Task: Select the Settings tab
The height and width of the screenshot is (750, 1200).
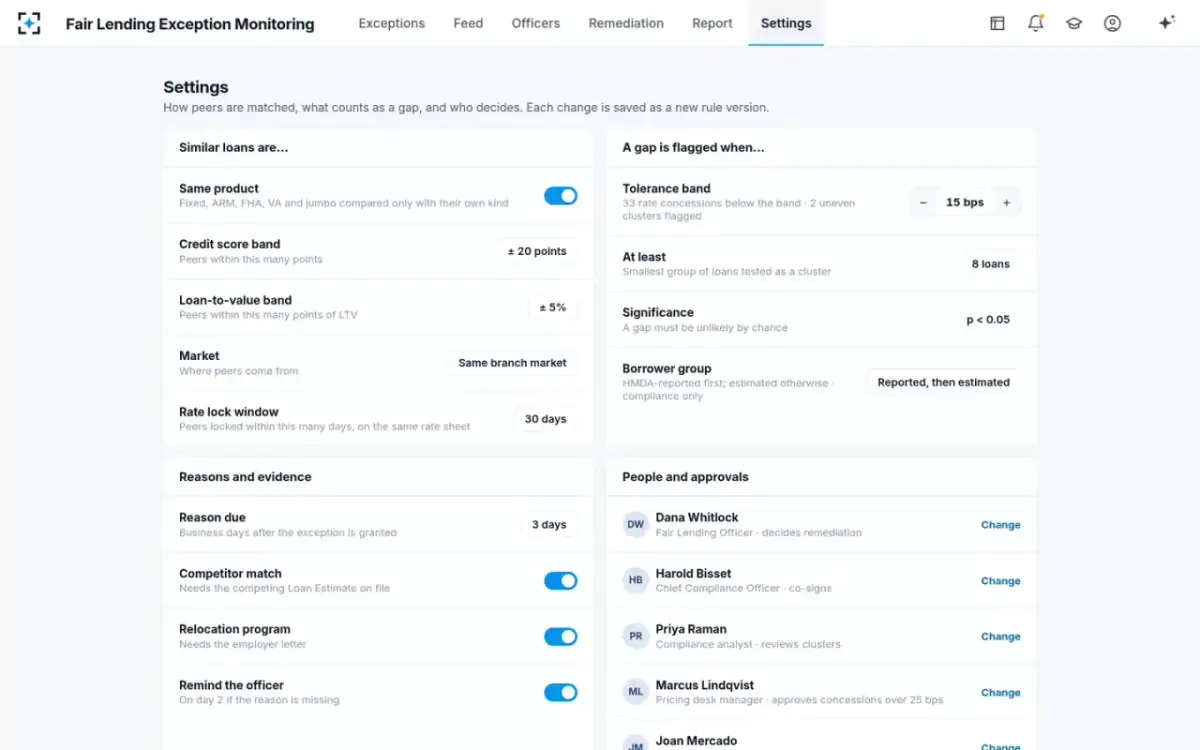Action: pyautogui.click(x=786, y=23)
